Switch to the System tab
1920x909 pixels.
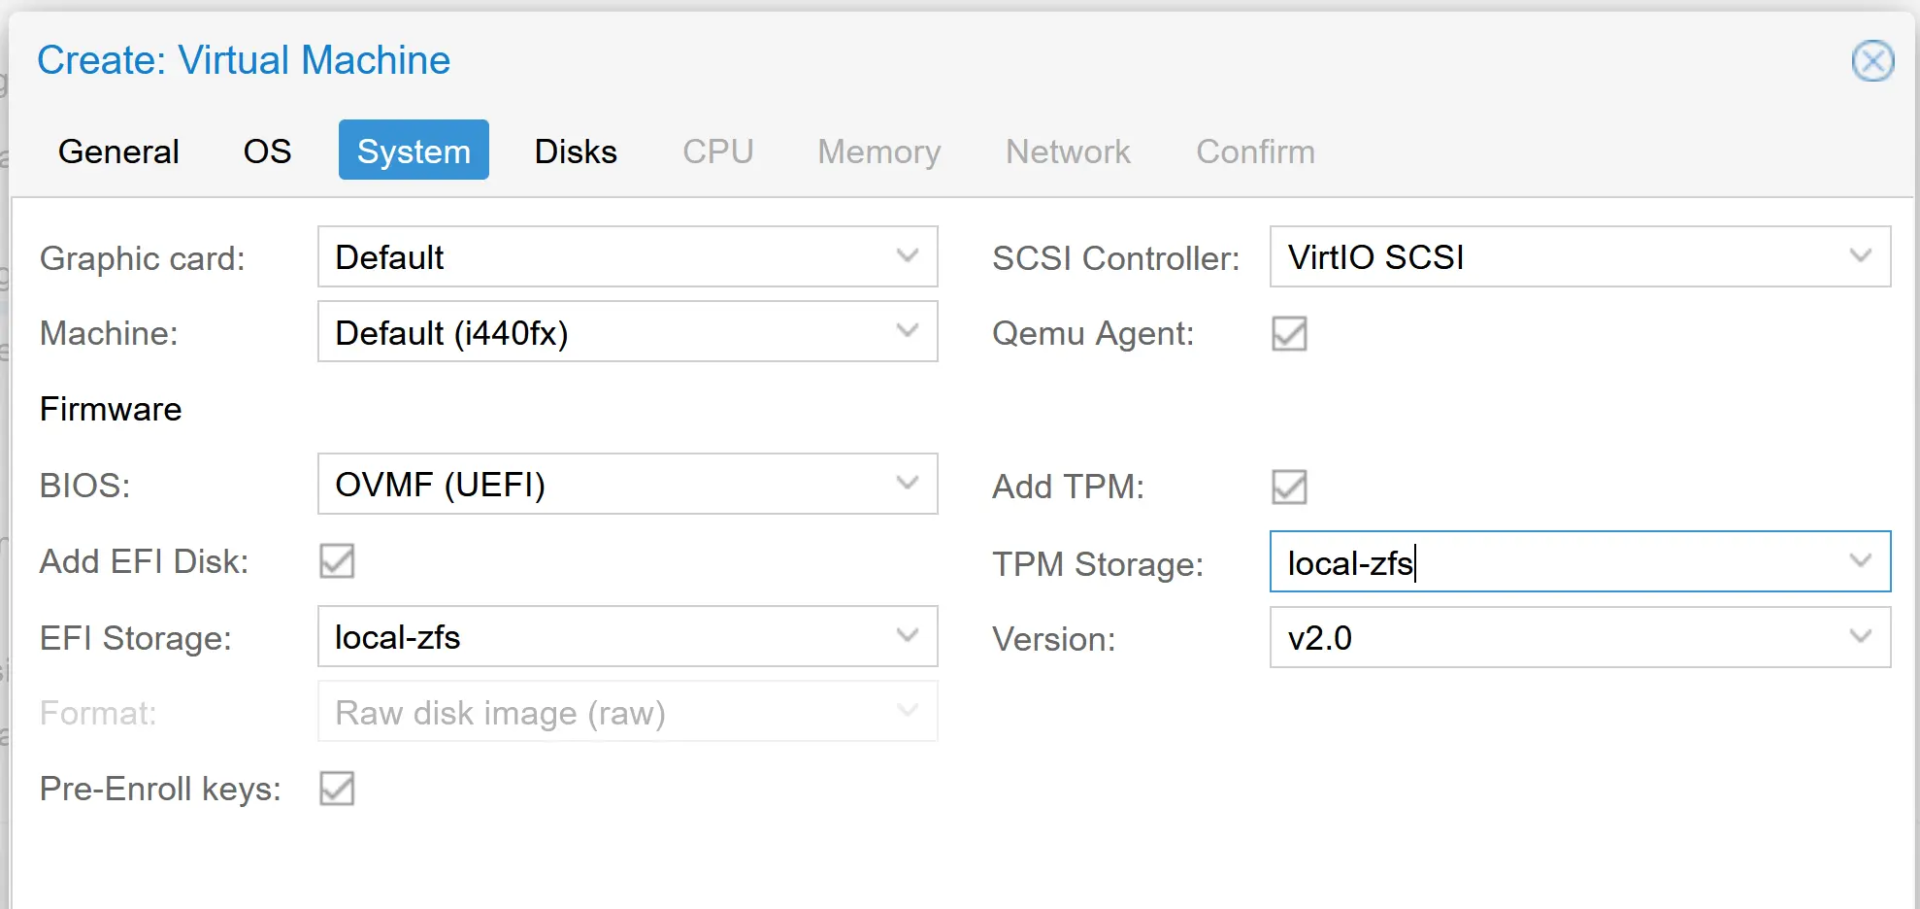pyautogui.click(x=413, y=151)
